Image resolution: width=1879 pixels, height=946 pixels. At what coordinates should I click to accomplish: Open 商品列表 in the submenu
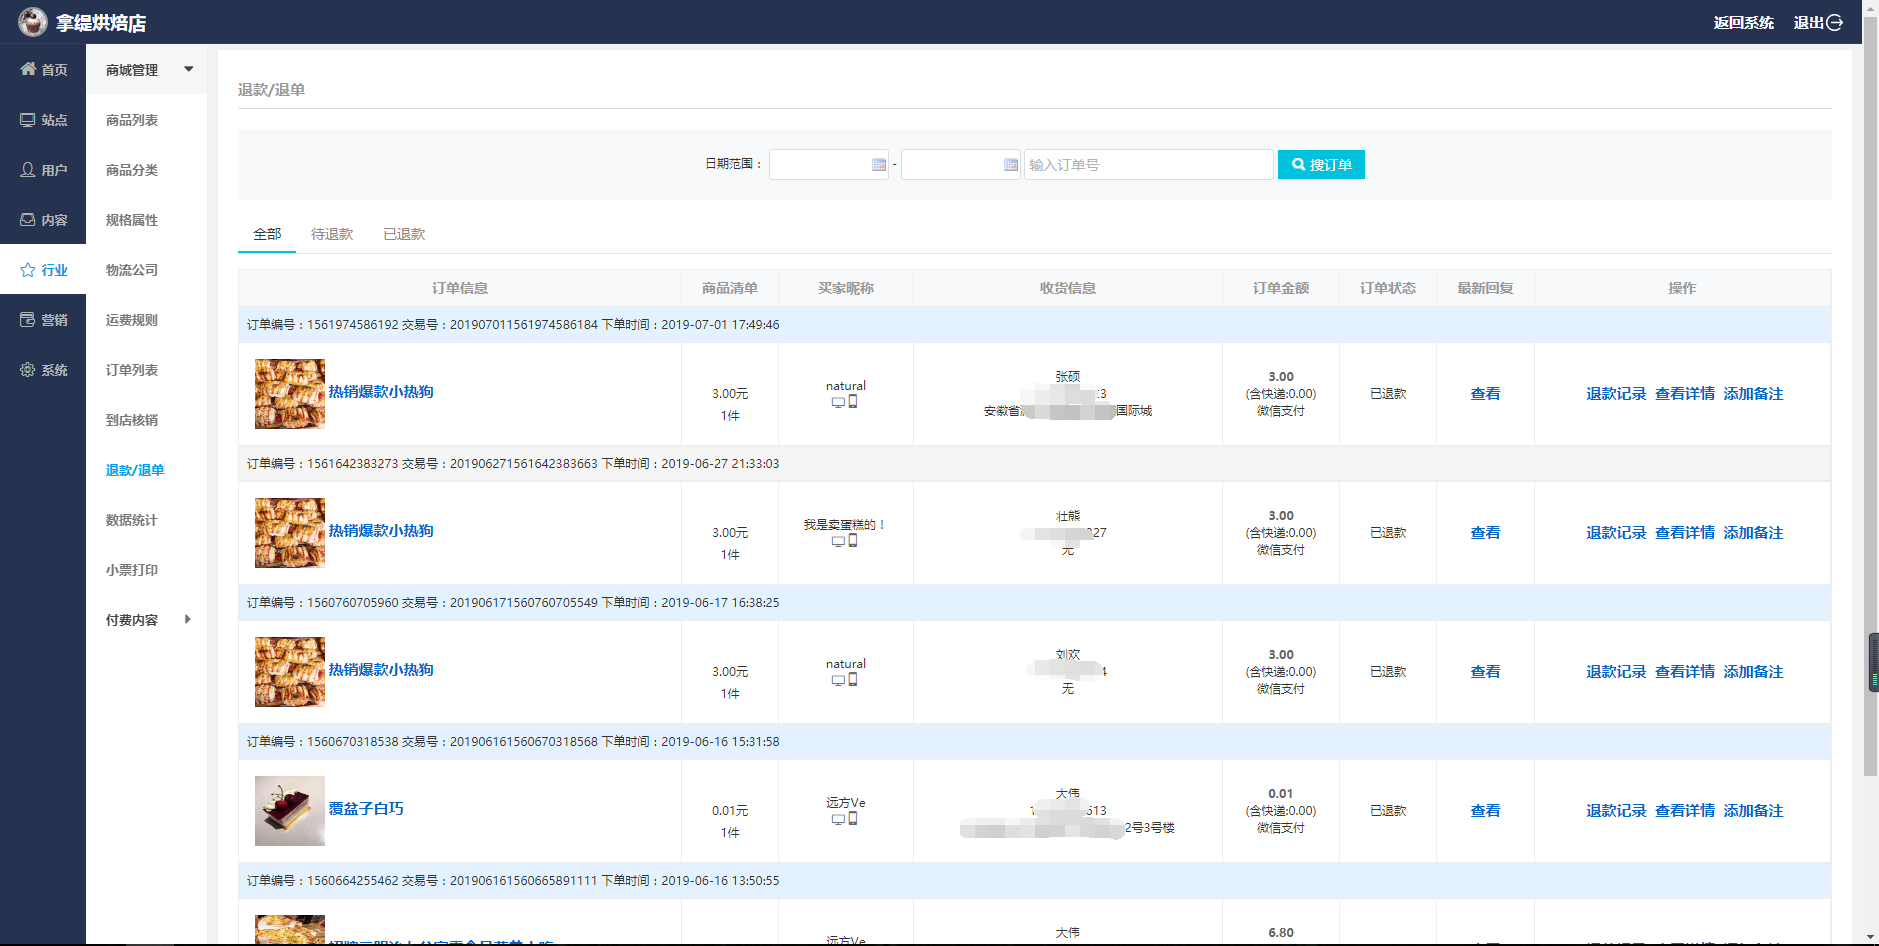(132, 120)
